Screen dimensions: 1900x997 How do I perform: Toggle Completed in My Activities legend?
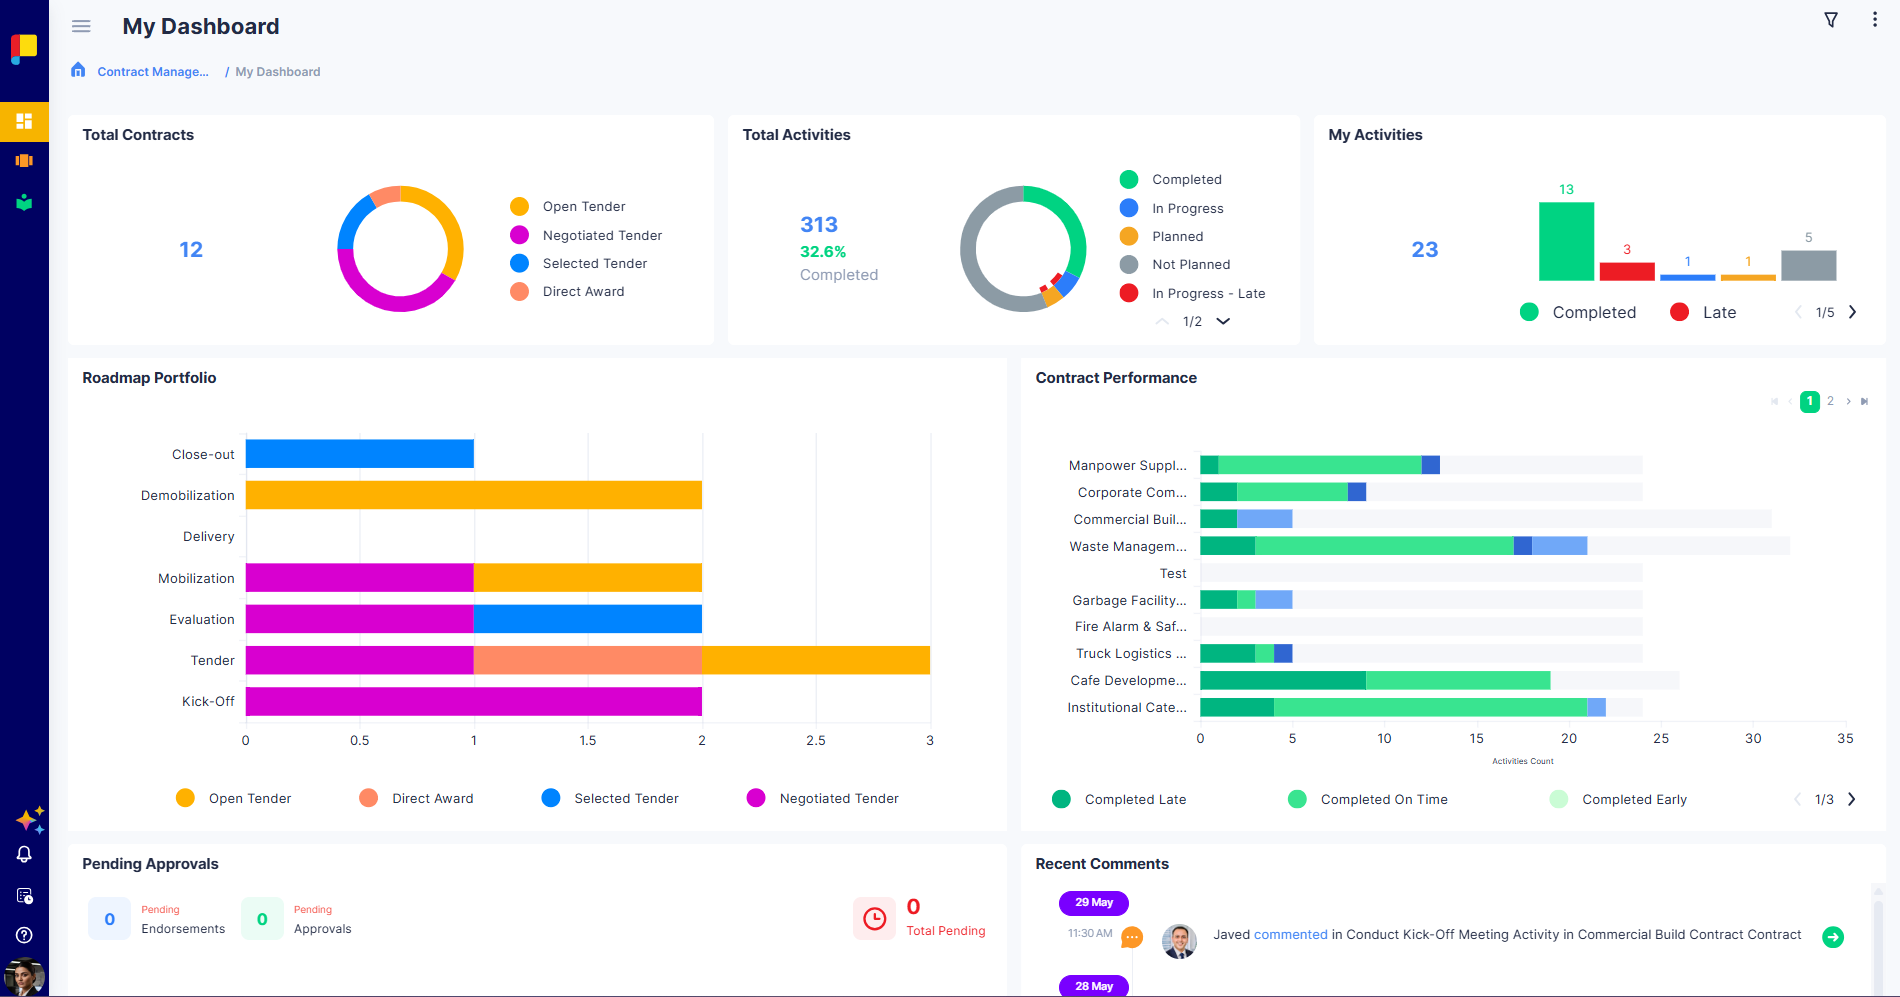click(1578, 312)
